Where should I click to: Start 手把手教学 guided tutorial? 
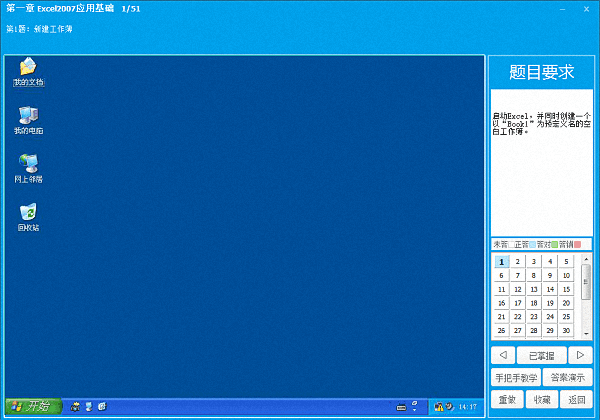516,378
